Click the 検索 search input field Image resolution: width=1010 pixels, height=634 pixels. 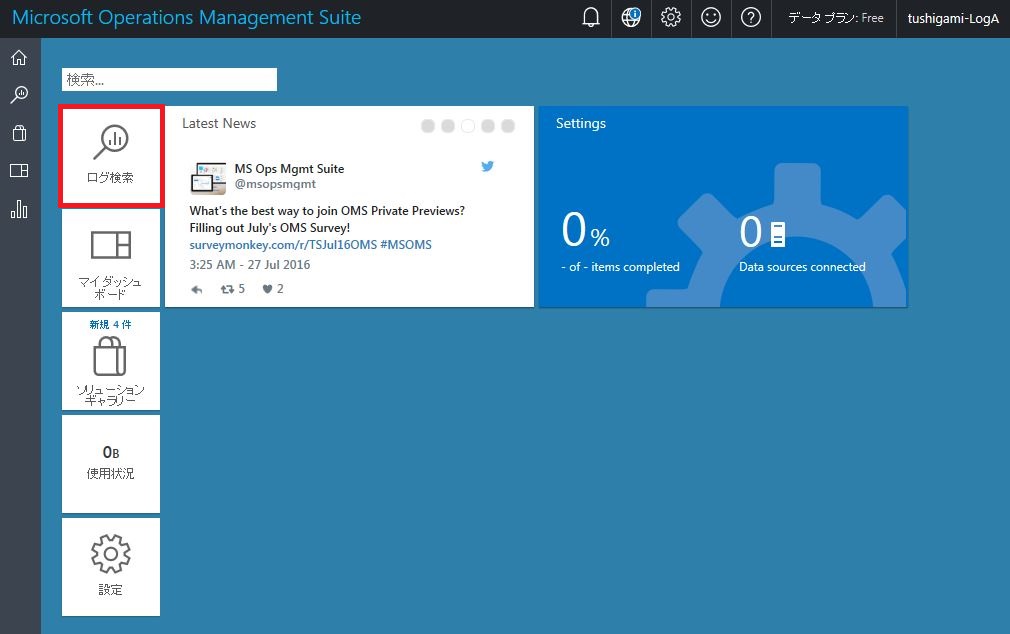click(169, 79)
